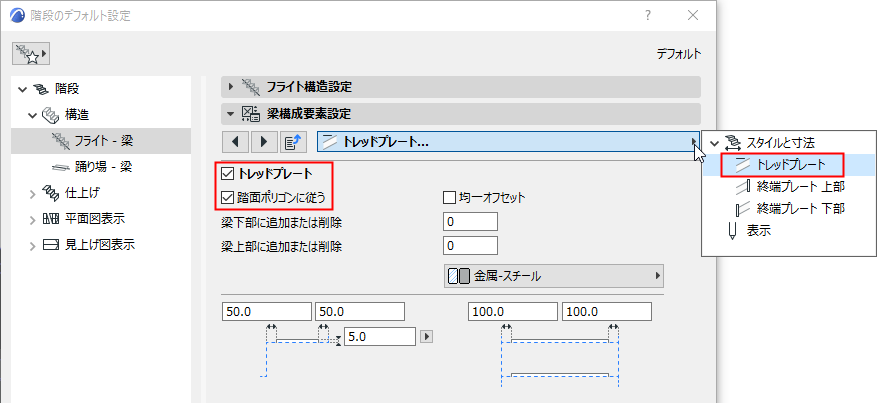Collapse スタイルと寸法 in popup menu
The height and width of the screenshot is (403, 877).
[x=715, y=143]
